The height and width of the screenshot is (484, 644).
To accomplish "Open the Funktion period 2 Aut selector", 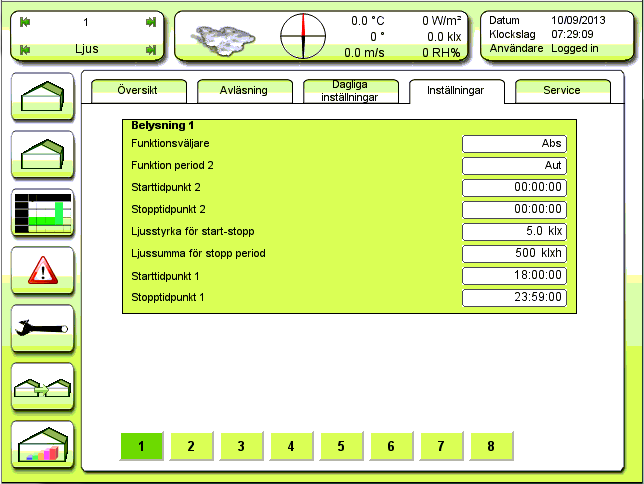I will tap(514, 166).
